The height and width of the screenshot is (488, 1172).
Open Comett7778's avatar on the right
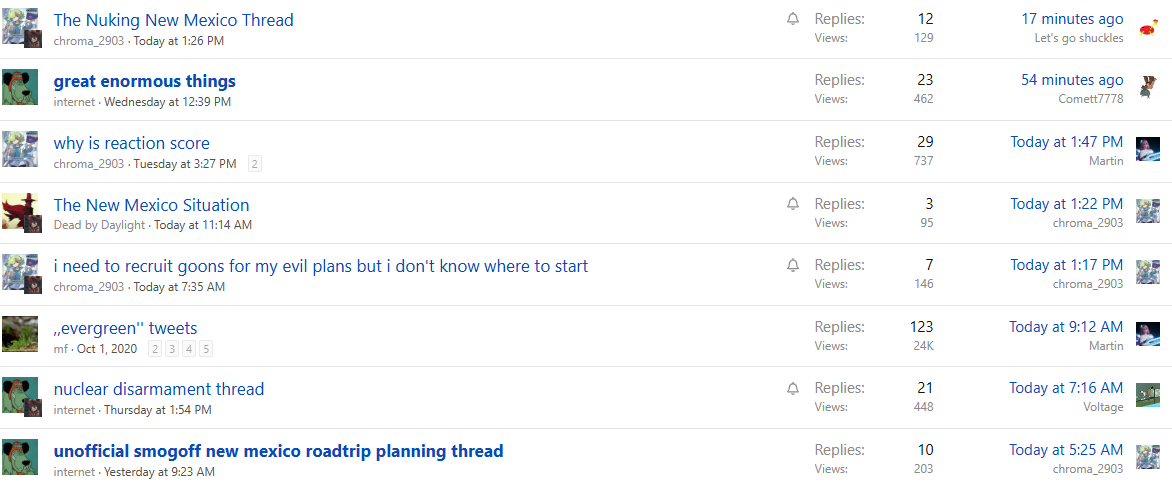click(1148, 86)
